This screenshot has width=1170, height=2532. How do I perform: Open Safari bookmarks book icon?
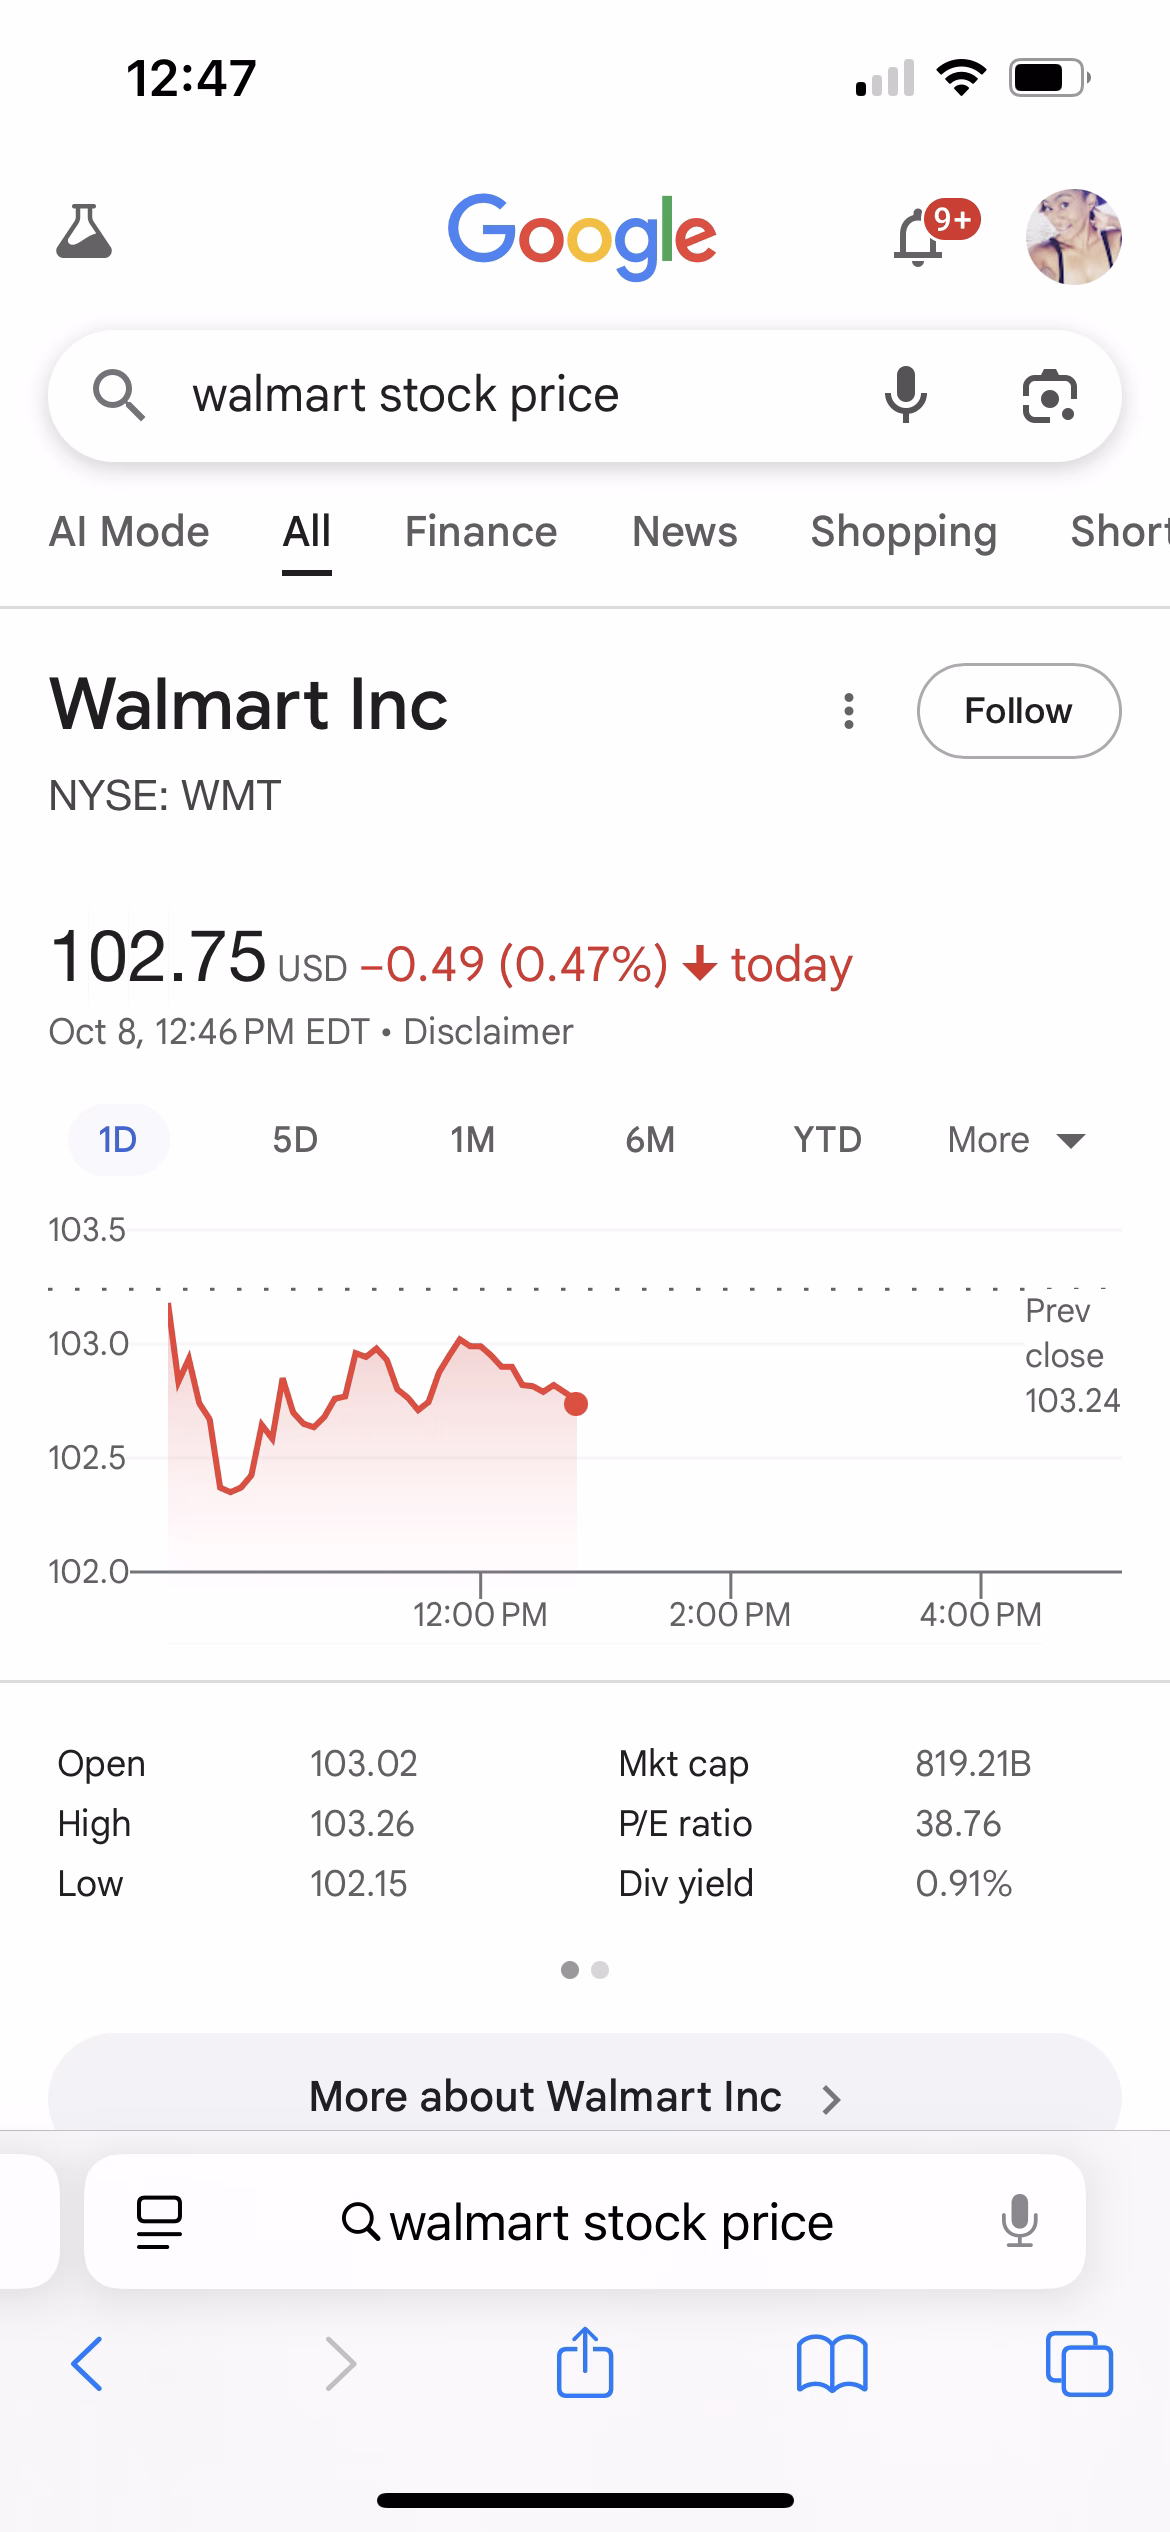click(x=832, y=2364)
